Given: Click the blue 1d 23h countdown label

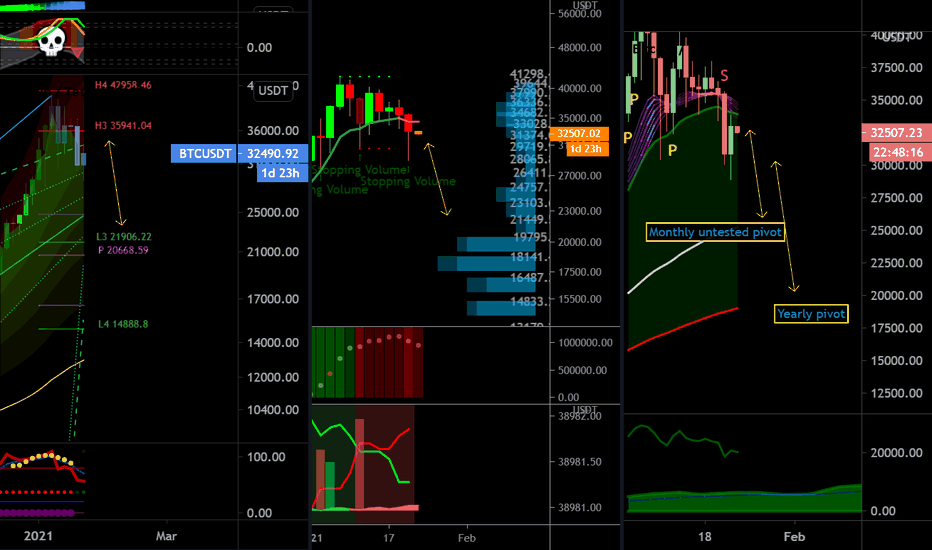Looking at the screenshot, I should (282, 173).
